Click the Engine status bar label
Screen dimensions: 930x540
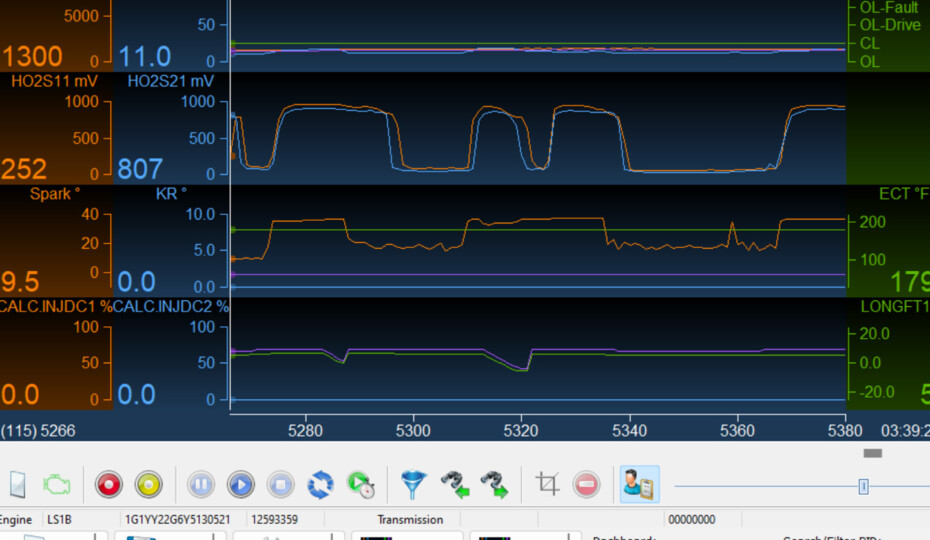click(16, 520)
